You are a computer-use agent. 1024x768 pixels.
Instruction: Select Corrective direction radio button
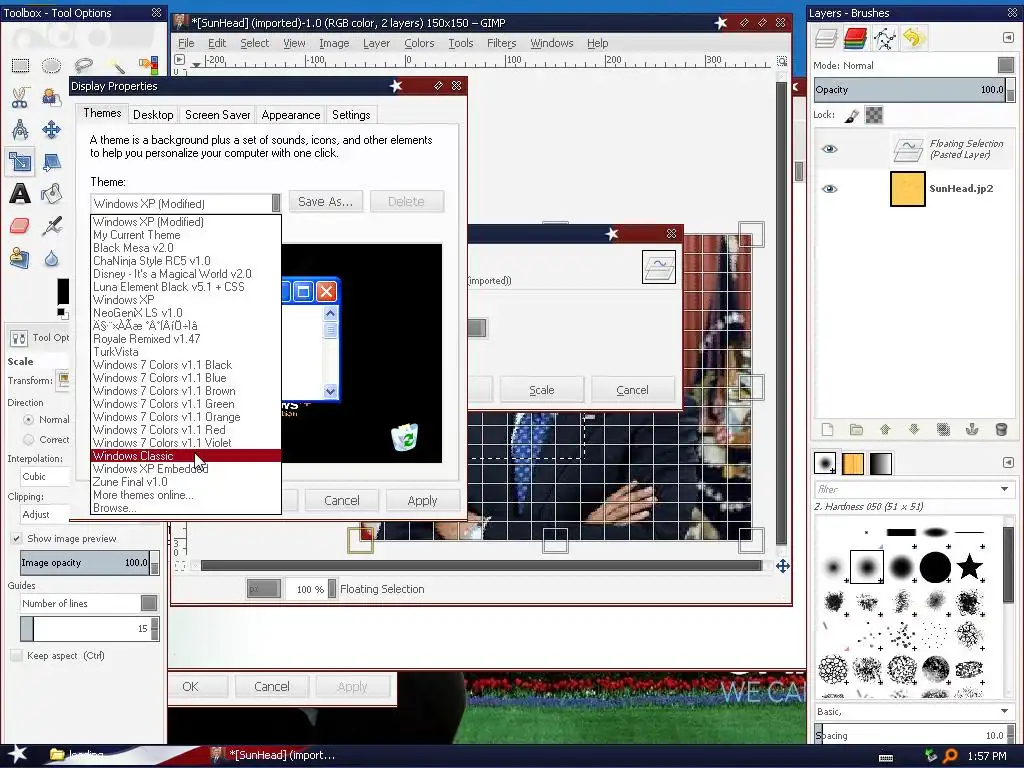point(28,440)
